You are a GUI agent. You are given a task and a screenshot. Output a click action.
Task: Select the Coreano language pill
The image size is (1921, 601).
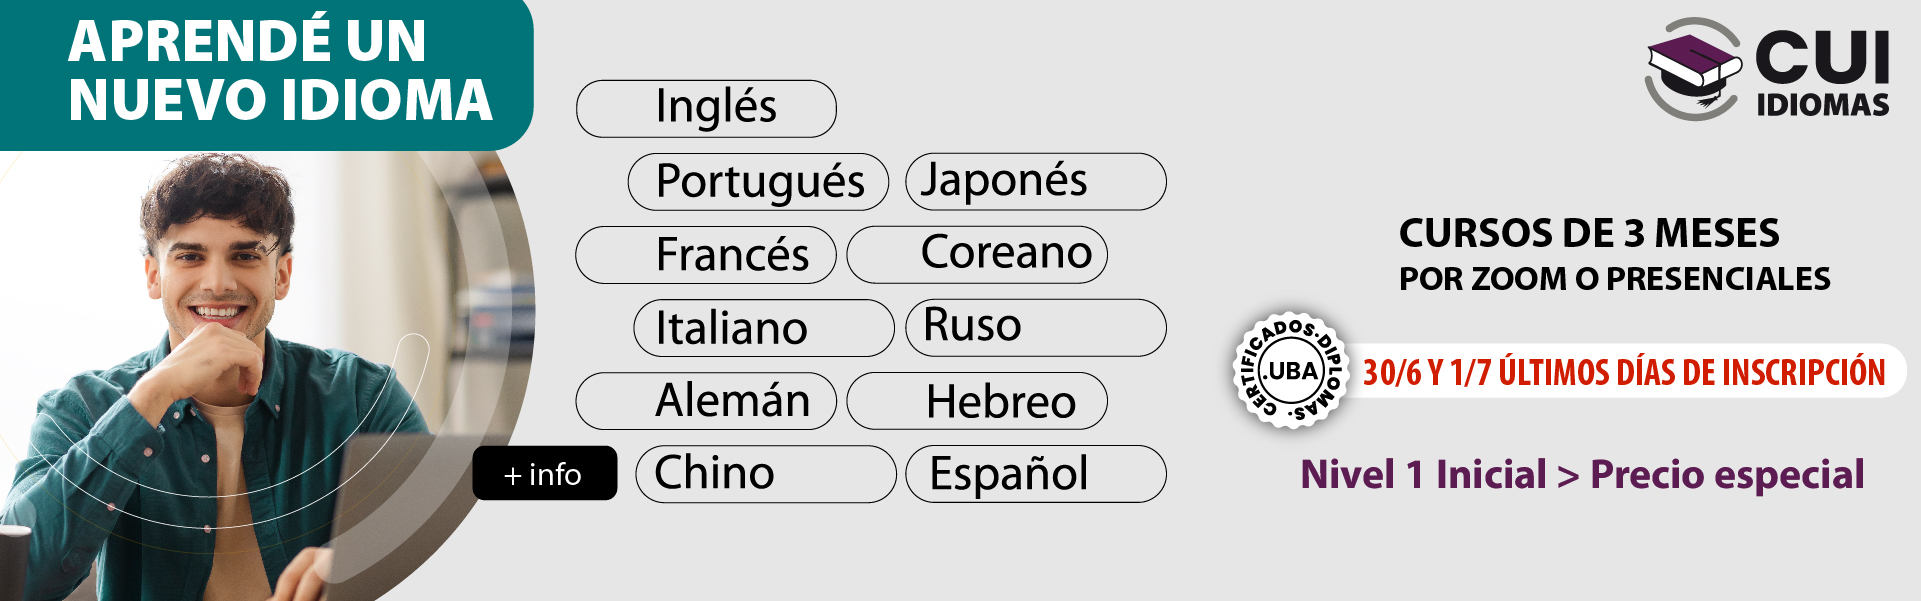click(977, 255)
